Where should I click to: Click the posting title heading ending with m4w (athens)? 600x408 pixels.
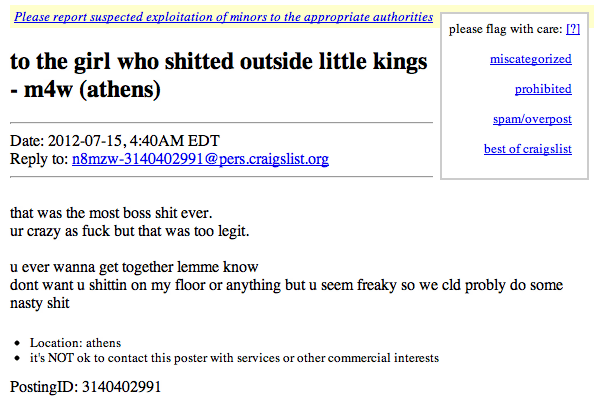click(x=218, y=76)
